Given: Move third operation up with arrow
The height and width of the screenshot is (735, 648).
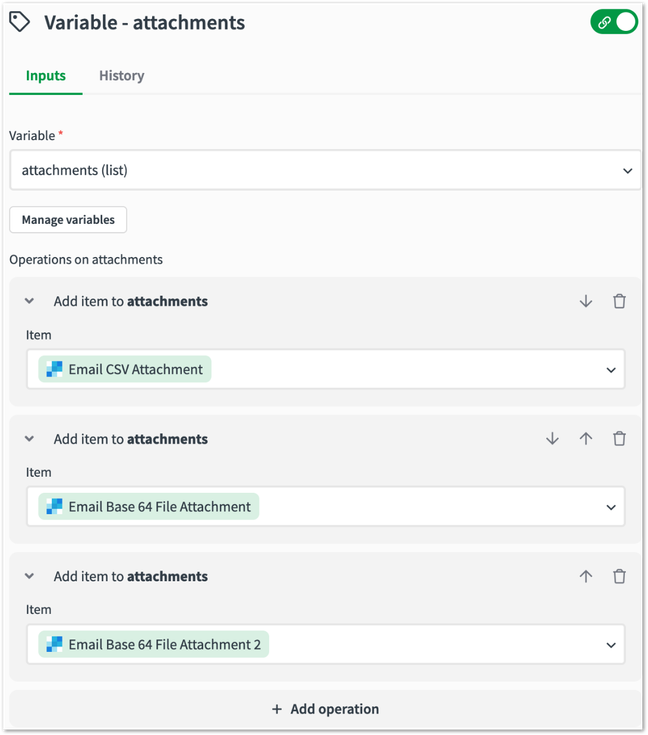Looking at the screenshot, I should [586, 577].
